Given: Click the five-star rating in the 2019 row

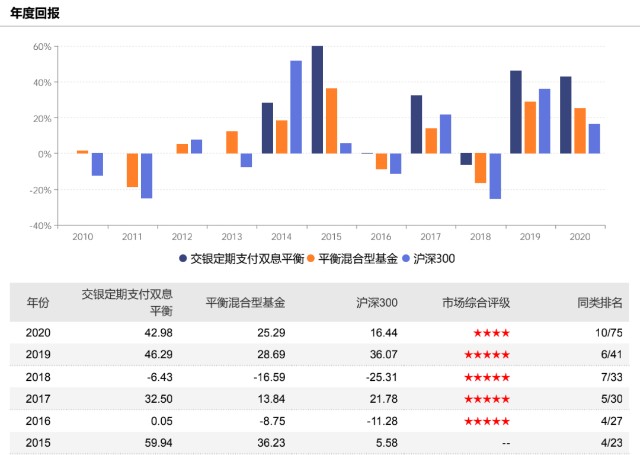Looking at the screenshot, I should pyautogui.click(x=490, y=355).
